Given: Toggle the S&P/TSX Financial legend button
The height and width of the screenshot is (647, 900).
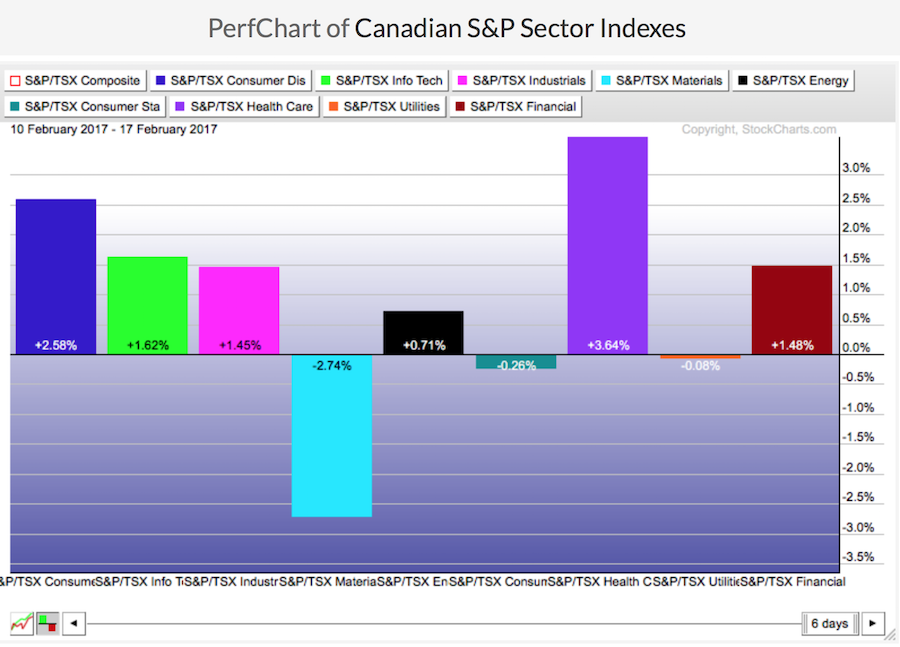Looking at the screenshot, I should 515,106.
